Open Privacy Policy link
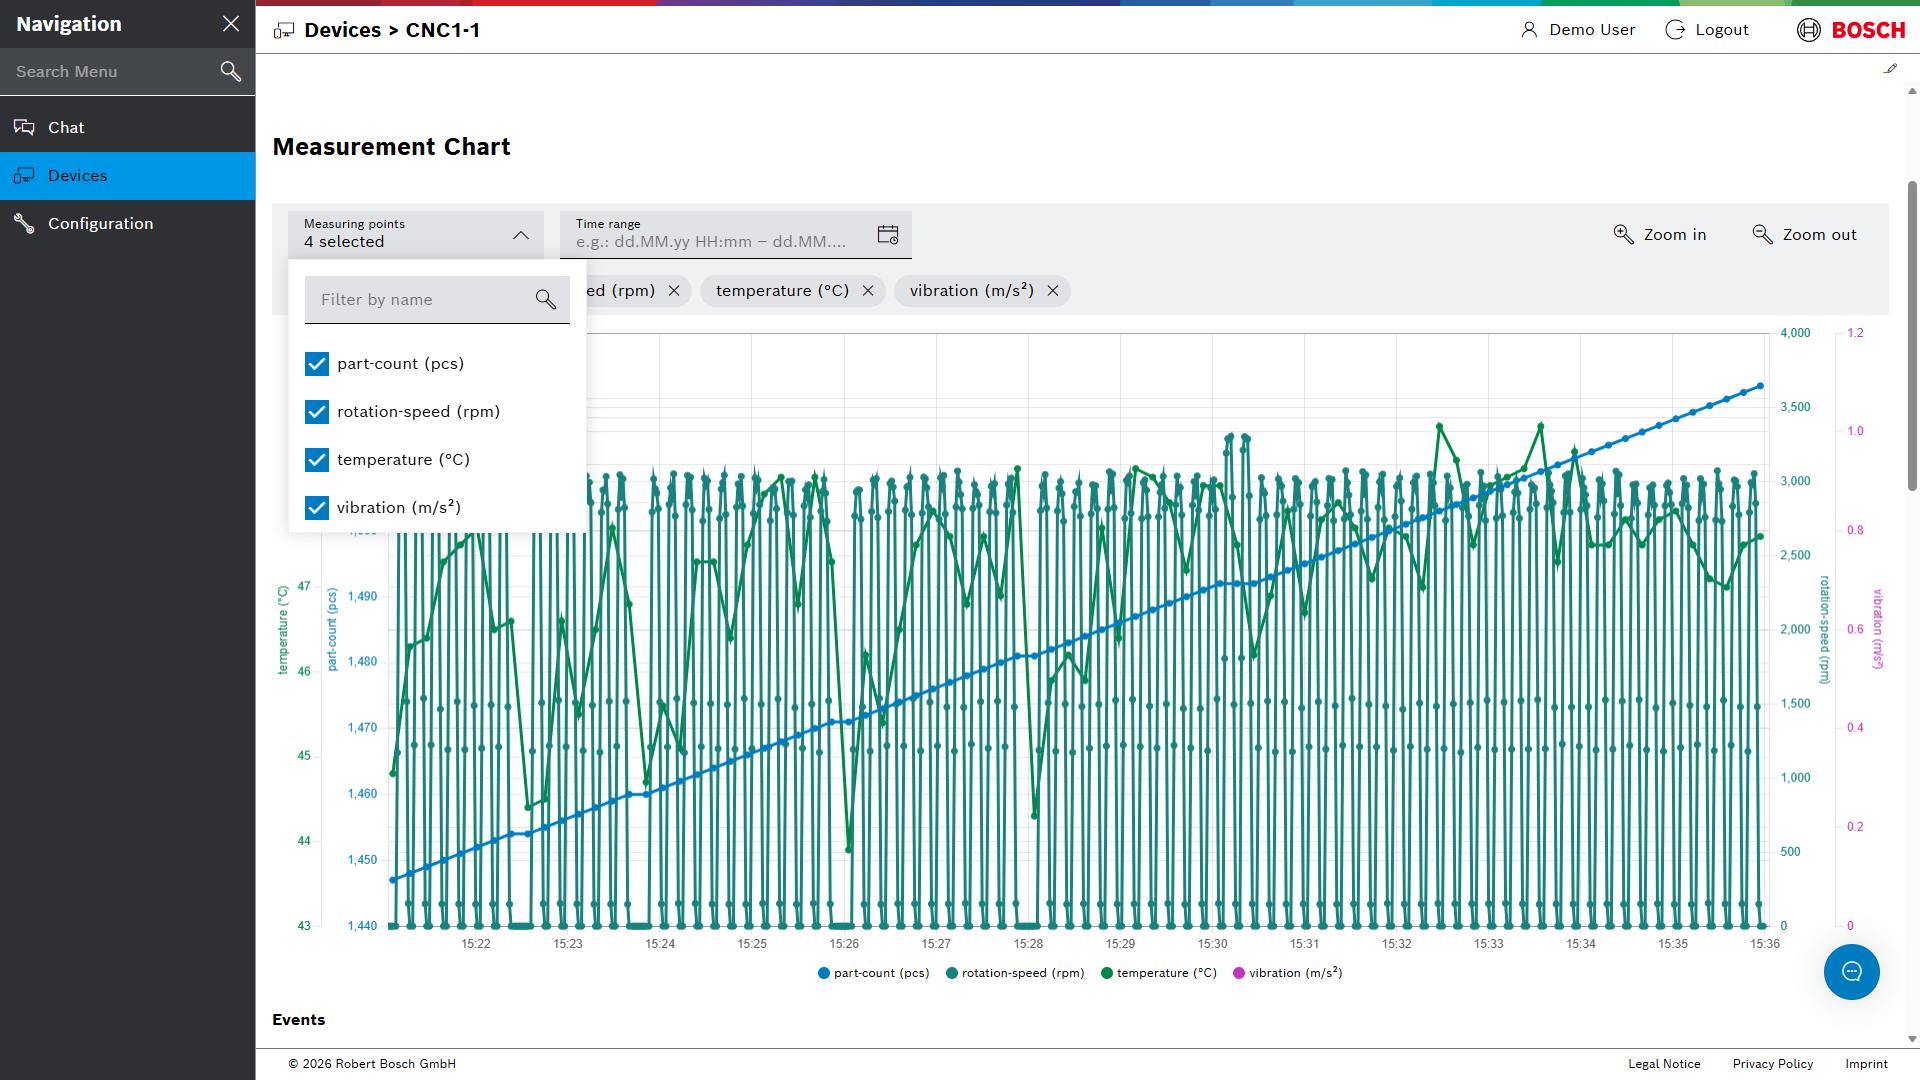This screenshot has width=1920, height=1080. pos(1773,1064)
